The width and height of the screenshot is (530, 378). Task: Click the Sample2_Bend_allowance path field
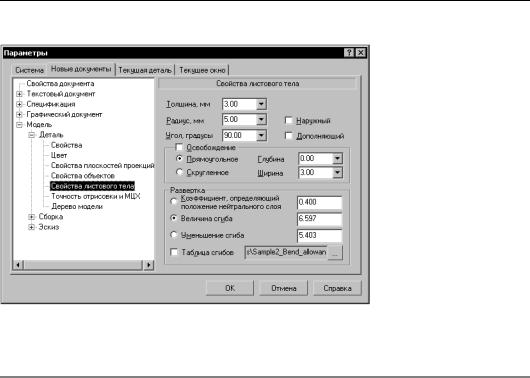click(286, 252)
